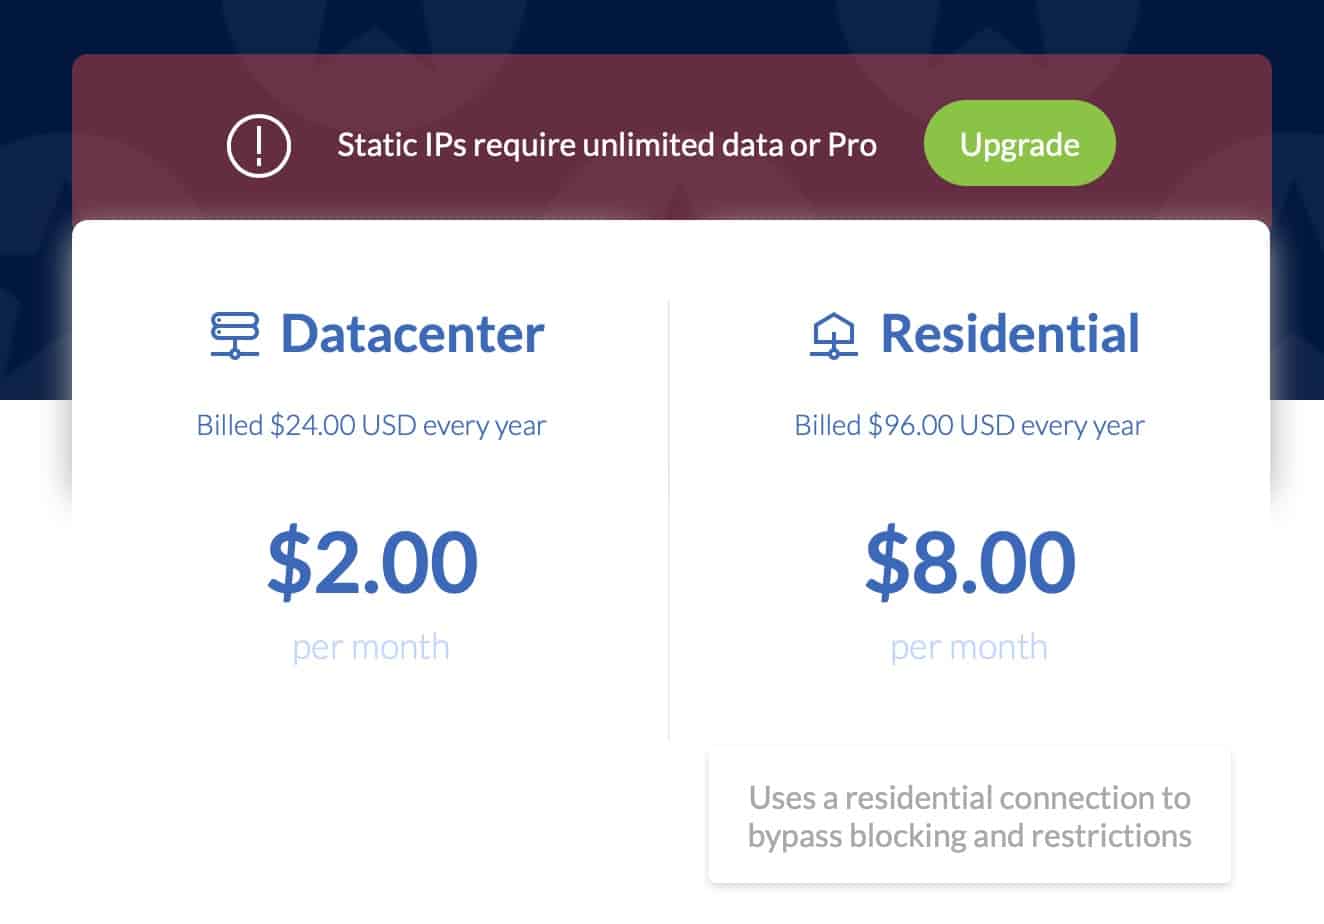The width and height of the screenshot is (1324, 924).
Task: Click the $8.00 Residential price
Action: [970, 562]
